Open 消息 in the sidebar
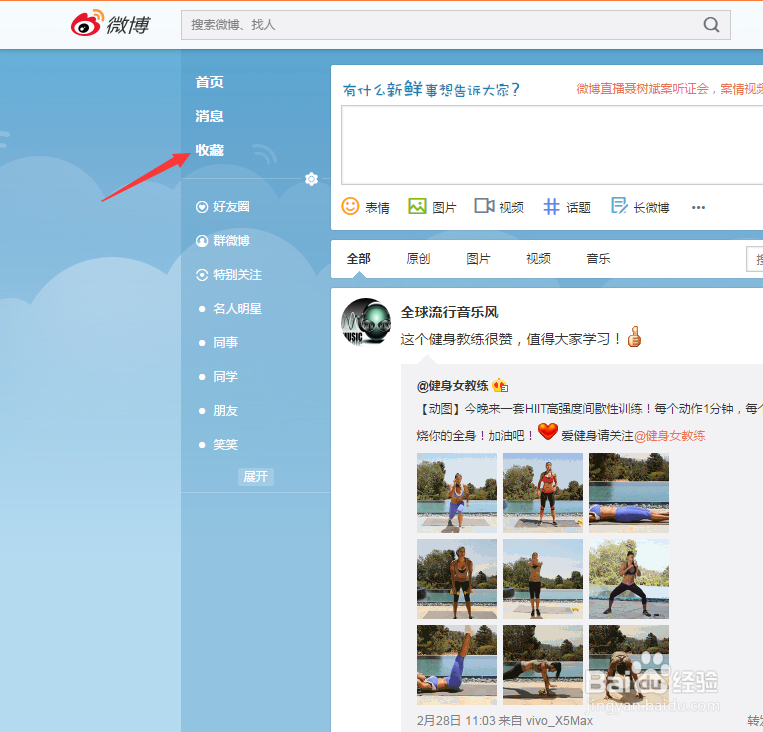 (x=209, y=116)
